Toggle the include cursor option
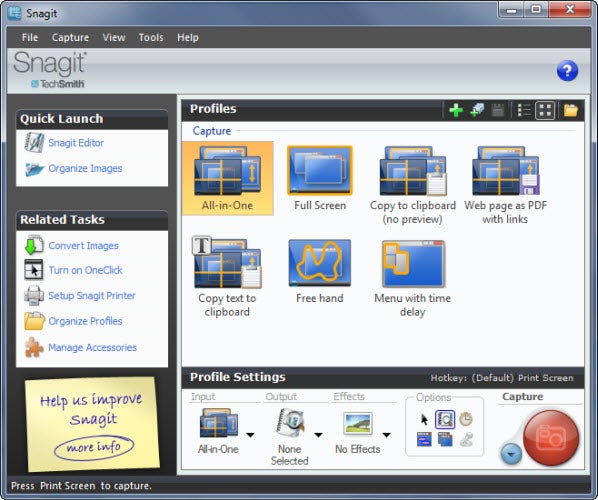Image resolution: width=598 pixels, height=500 pixels. (x=424, y=420)
